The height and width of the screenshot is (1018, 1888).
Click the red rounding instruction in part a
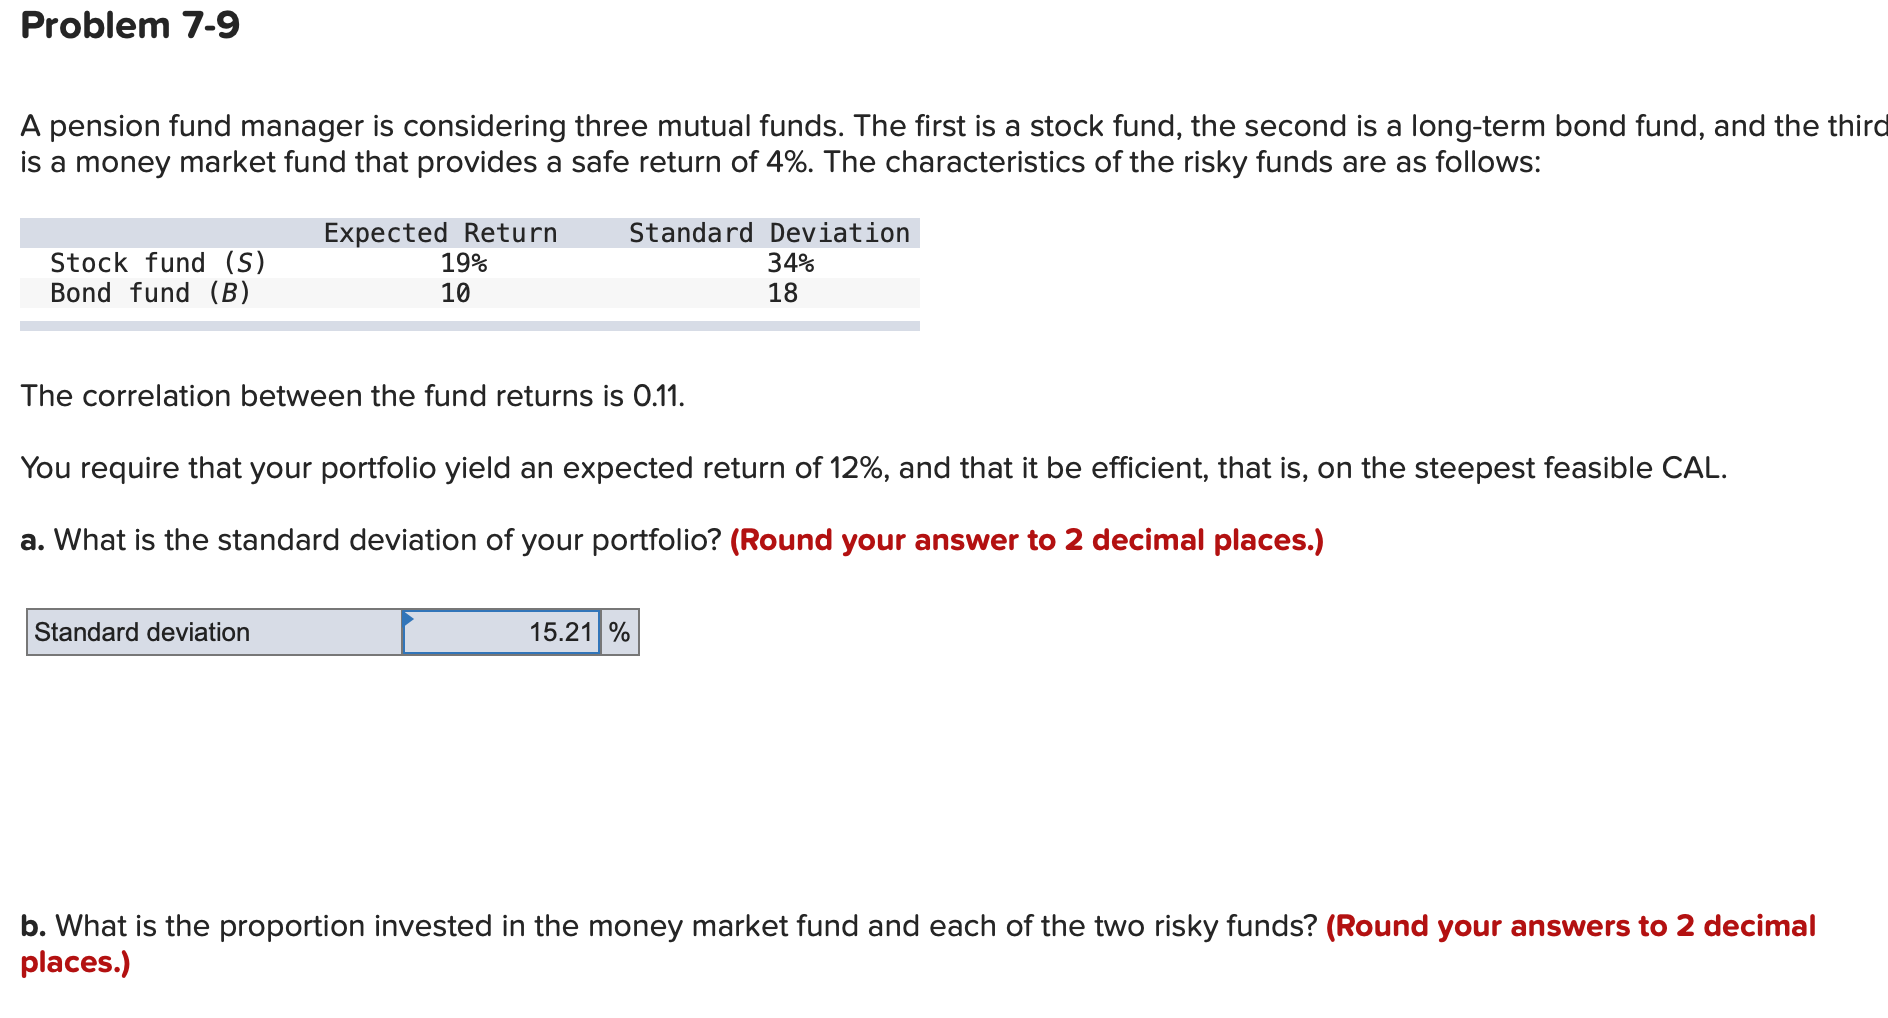pyautogui.click(x=1026, y=540)
